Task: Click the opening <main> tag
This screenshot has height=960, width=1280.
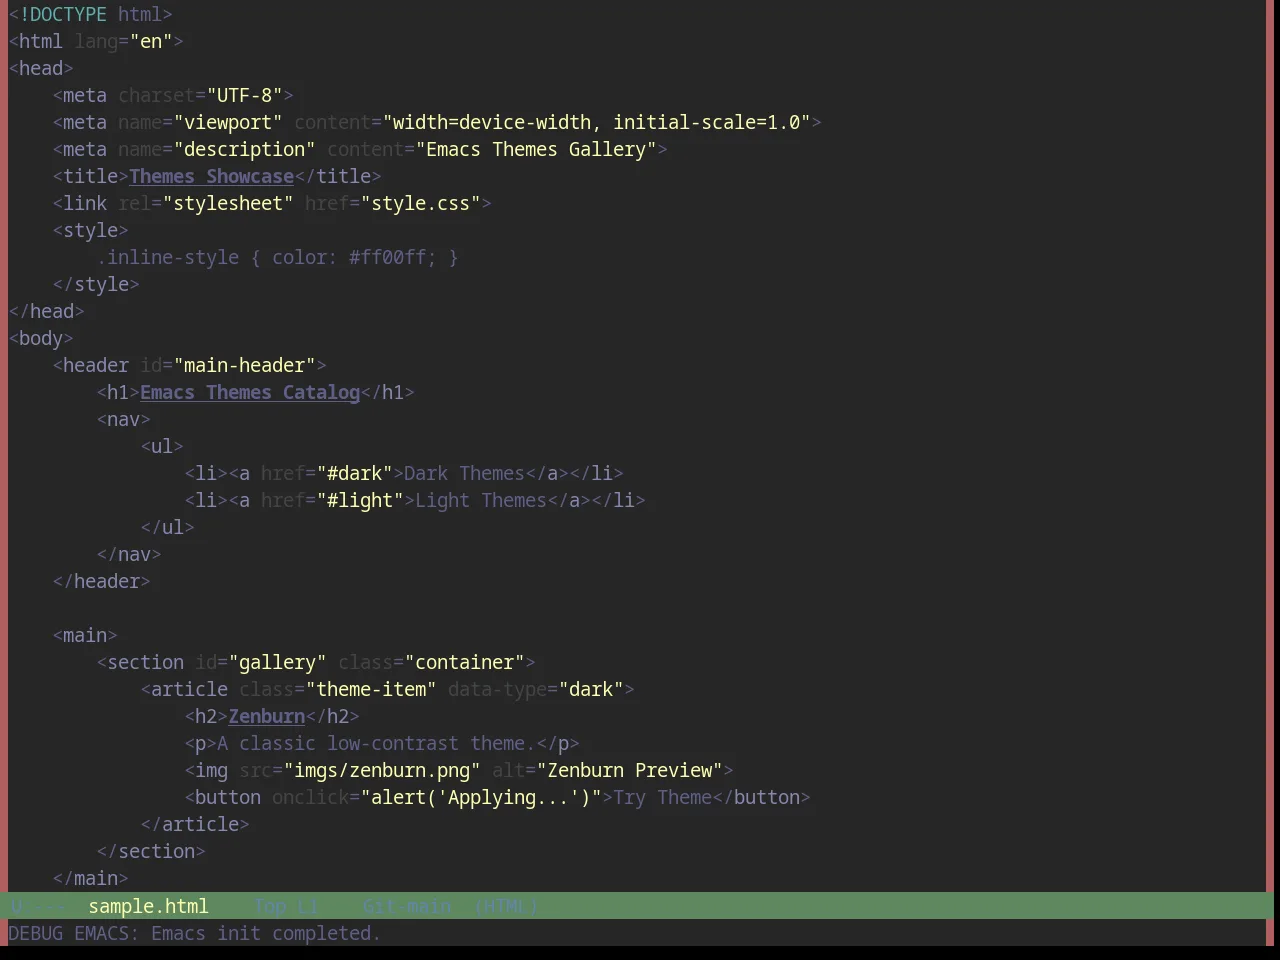Action: click(85, 635)
